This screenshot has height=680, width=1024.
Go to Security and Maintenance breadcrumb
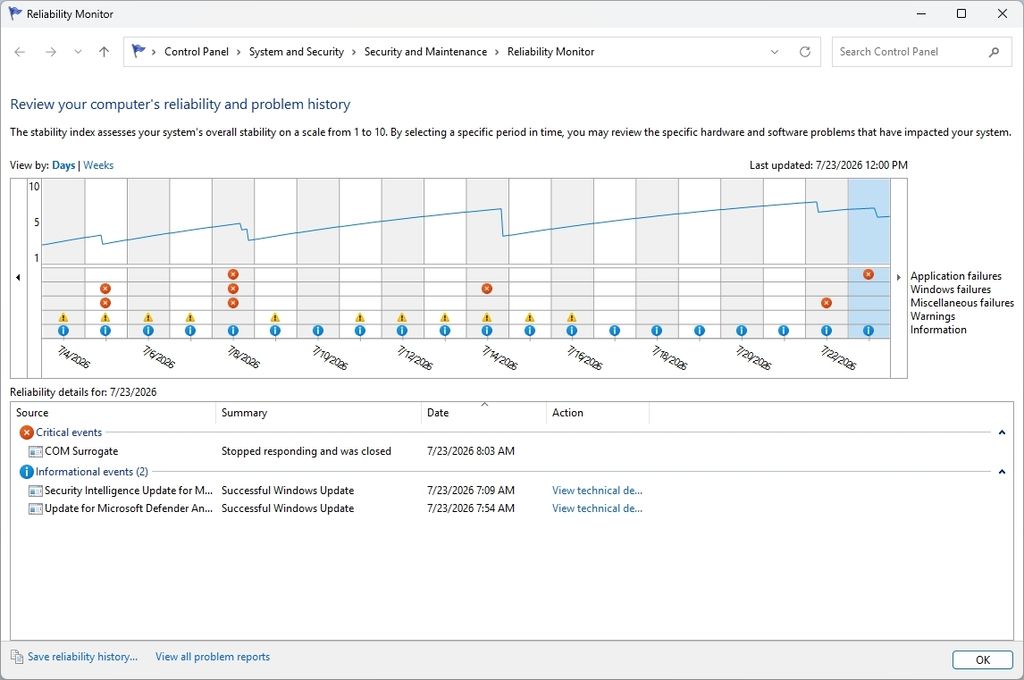(425, 52)
